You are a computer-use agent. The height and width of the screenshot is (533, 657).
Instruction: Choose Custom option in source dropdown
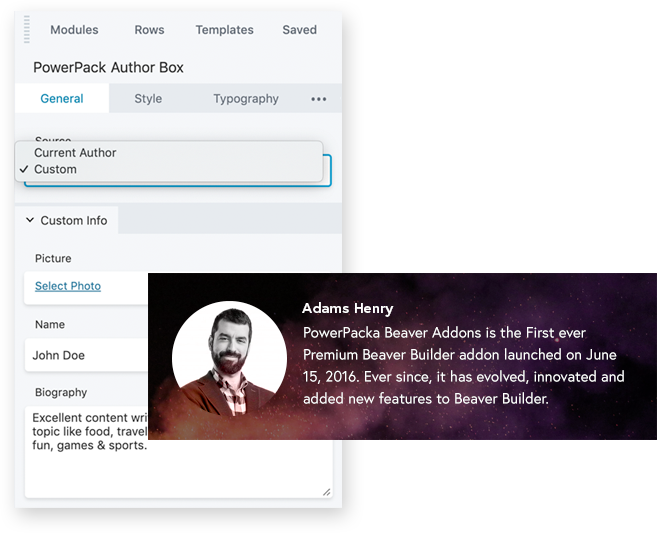click(168, 169)
